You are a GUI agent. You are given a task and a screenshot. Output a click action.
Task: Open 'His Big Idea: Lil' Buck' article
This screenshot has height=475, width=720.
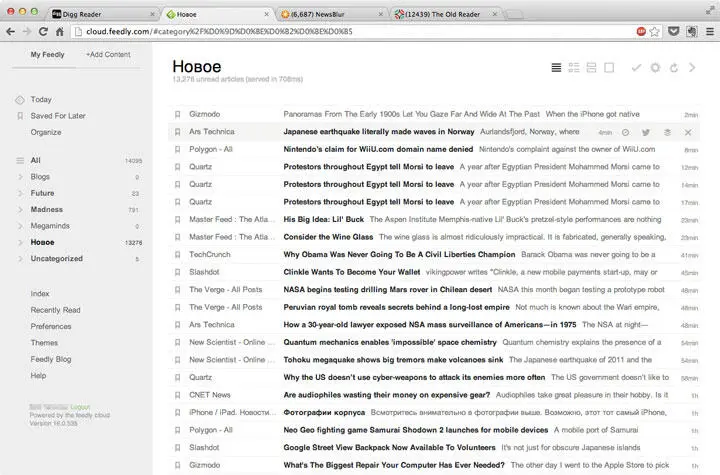[x=324, y=220]
